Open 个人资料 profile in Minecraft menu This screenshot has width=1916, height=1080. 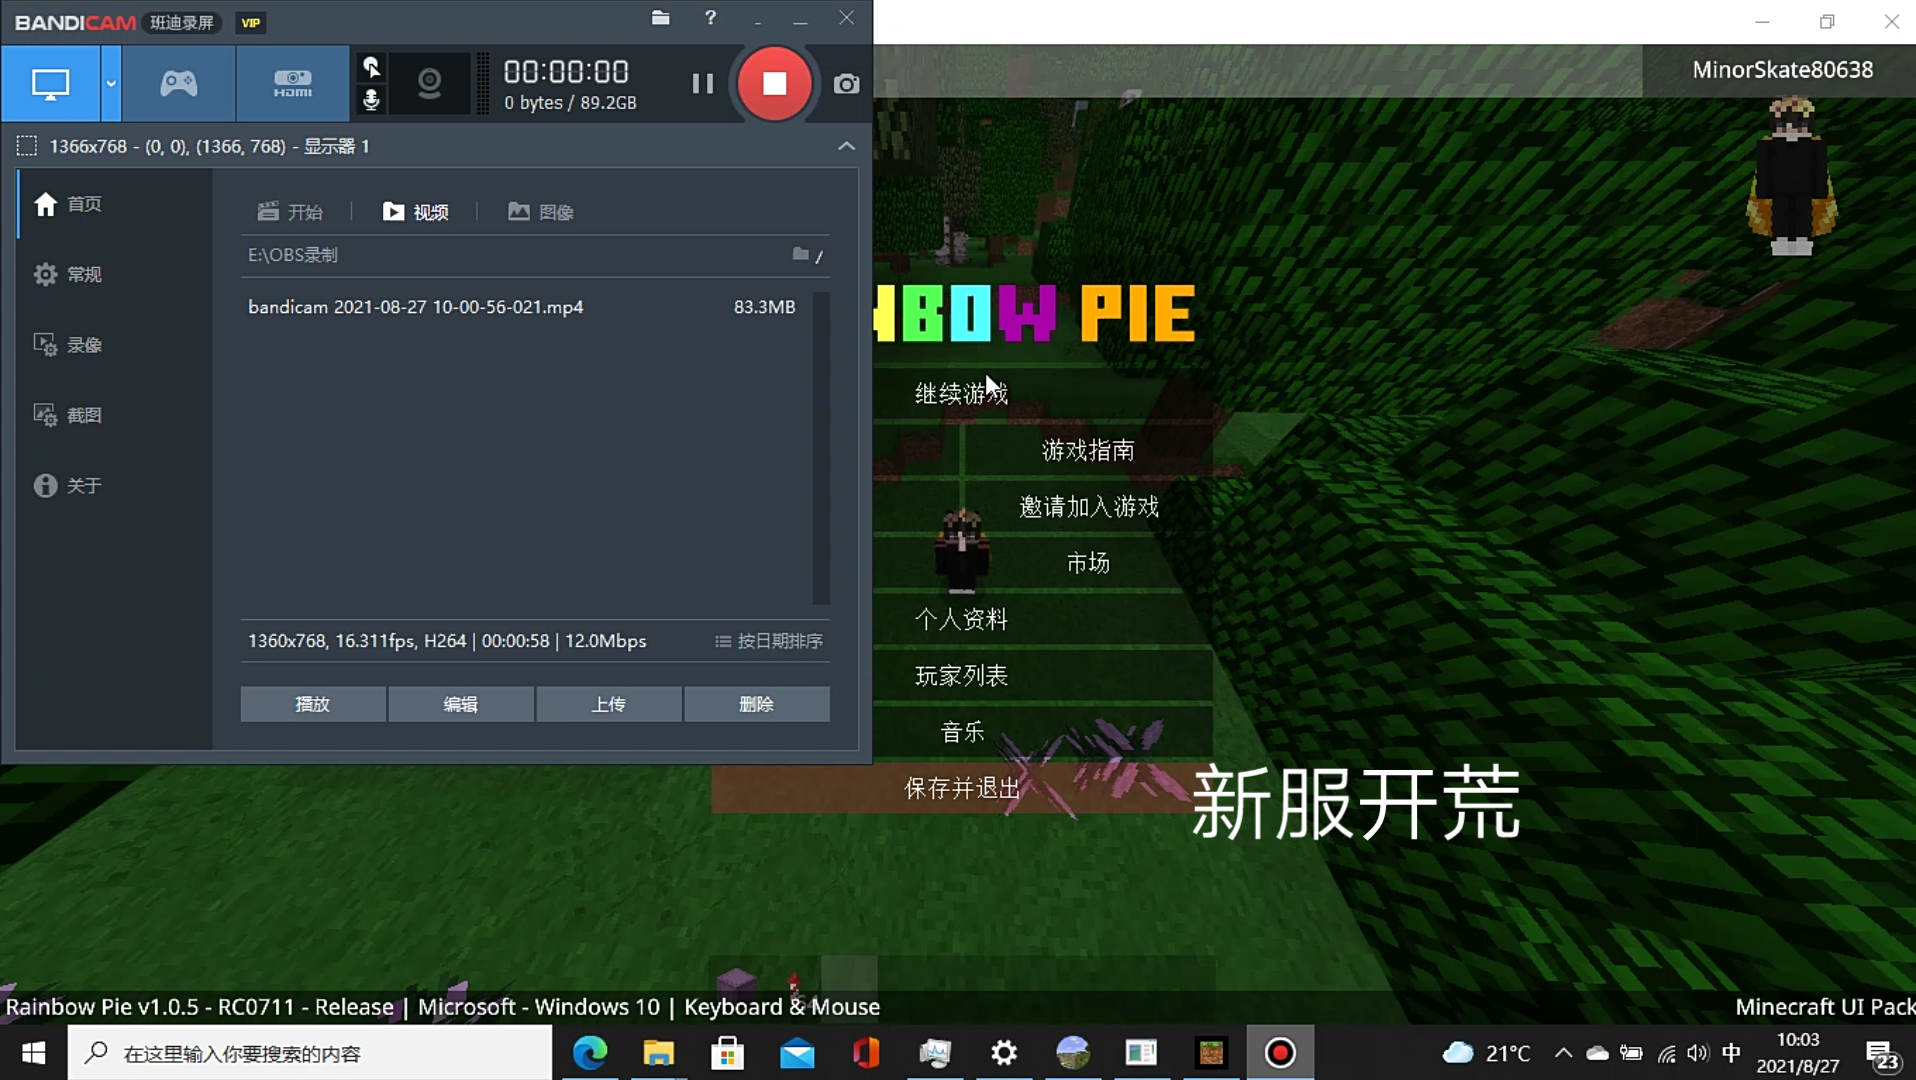coord(961,619)
